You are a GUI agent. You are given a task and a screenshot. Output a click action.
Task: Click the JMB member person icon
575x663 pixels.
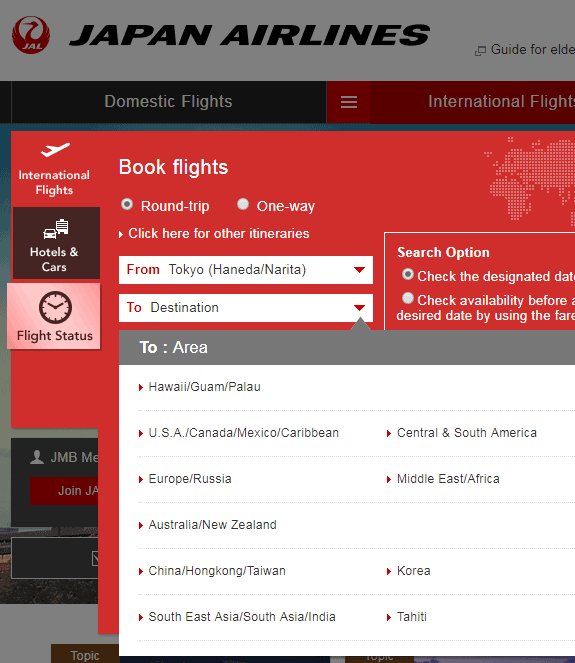coord(37,457)
